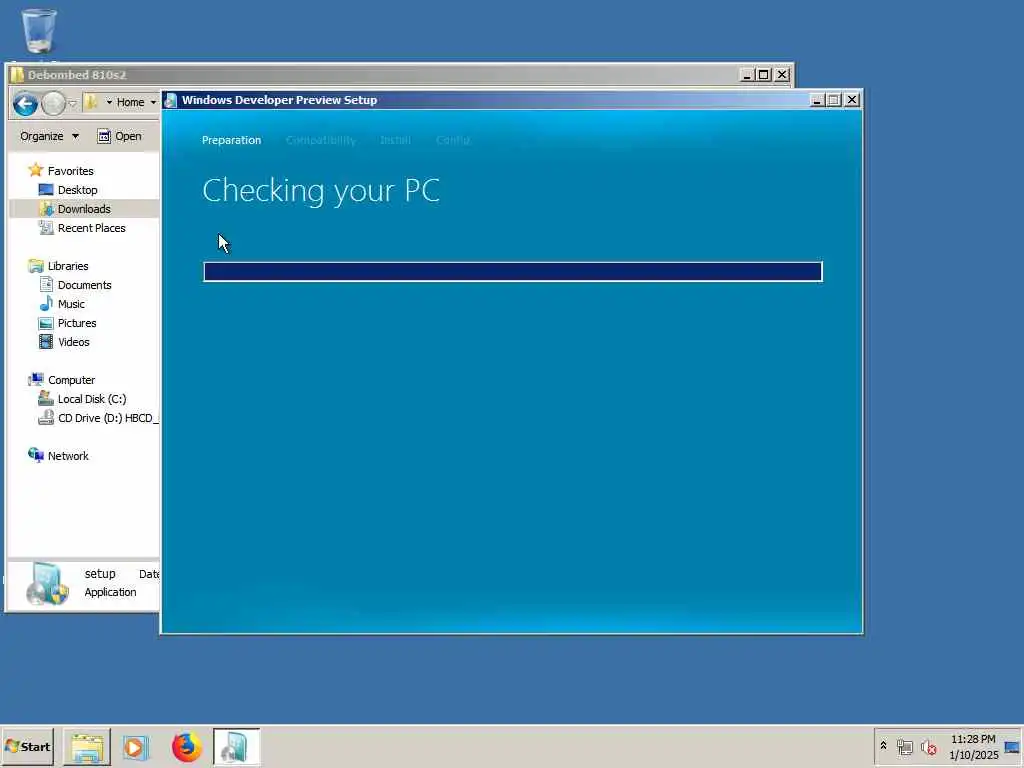
Task: Click the Favorites star icon
Action: coord(36,170)
